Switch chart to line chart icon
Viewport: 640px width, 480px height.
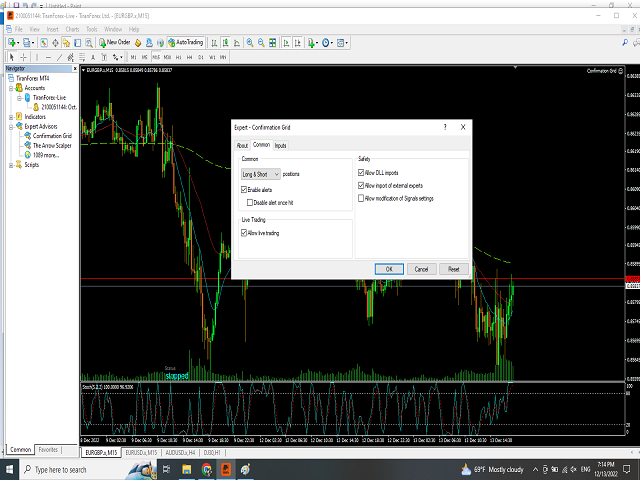[x=237, y=42]
